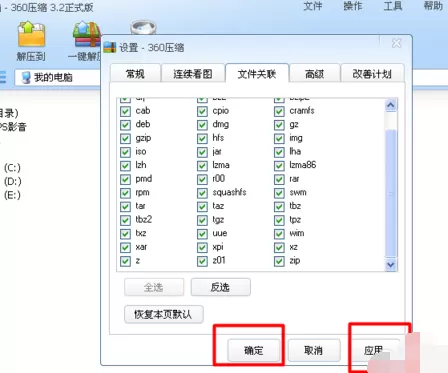Click the 一键解压 one-click extract icon
Screen dimensions: 448x373
pos(86,34)
